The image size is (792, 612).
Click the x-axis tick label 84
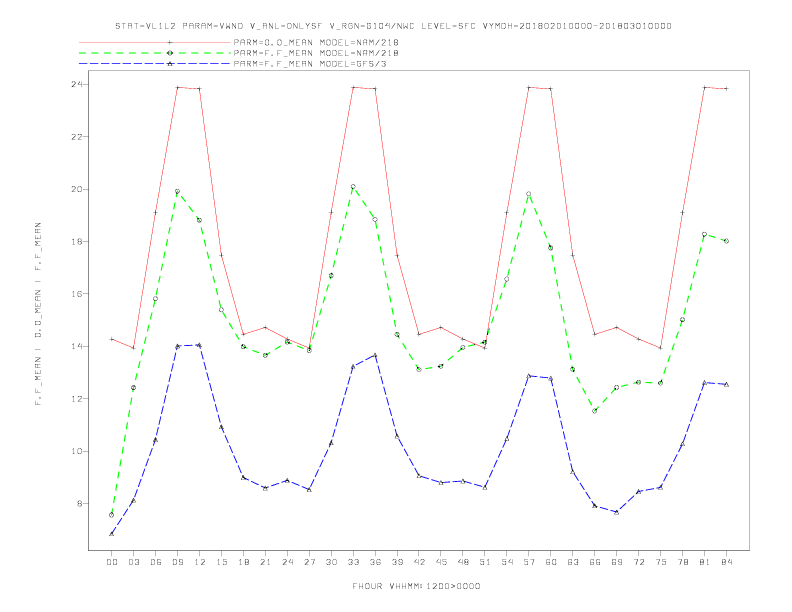pos(726,562)
